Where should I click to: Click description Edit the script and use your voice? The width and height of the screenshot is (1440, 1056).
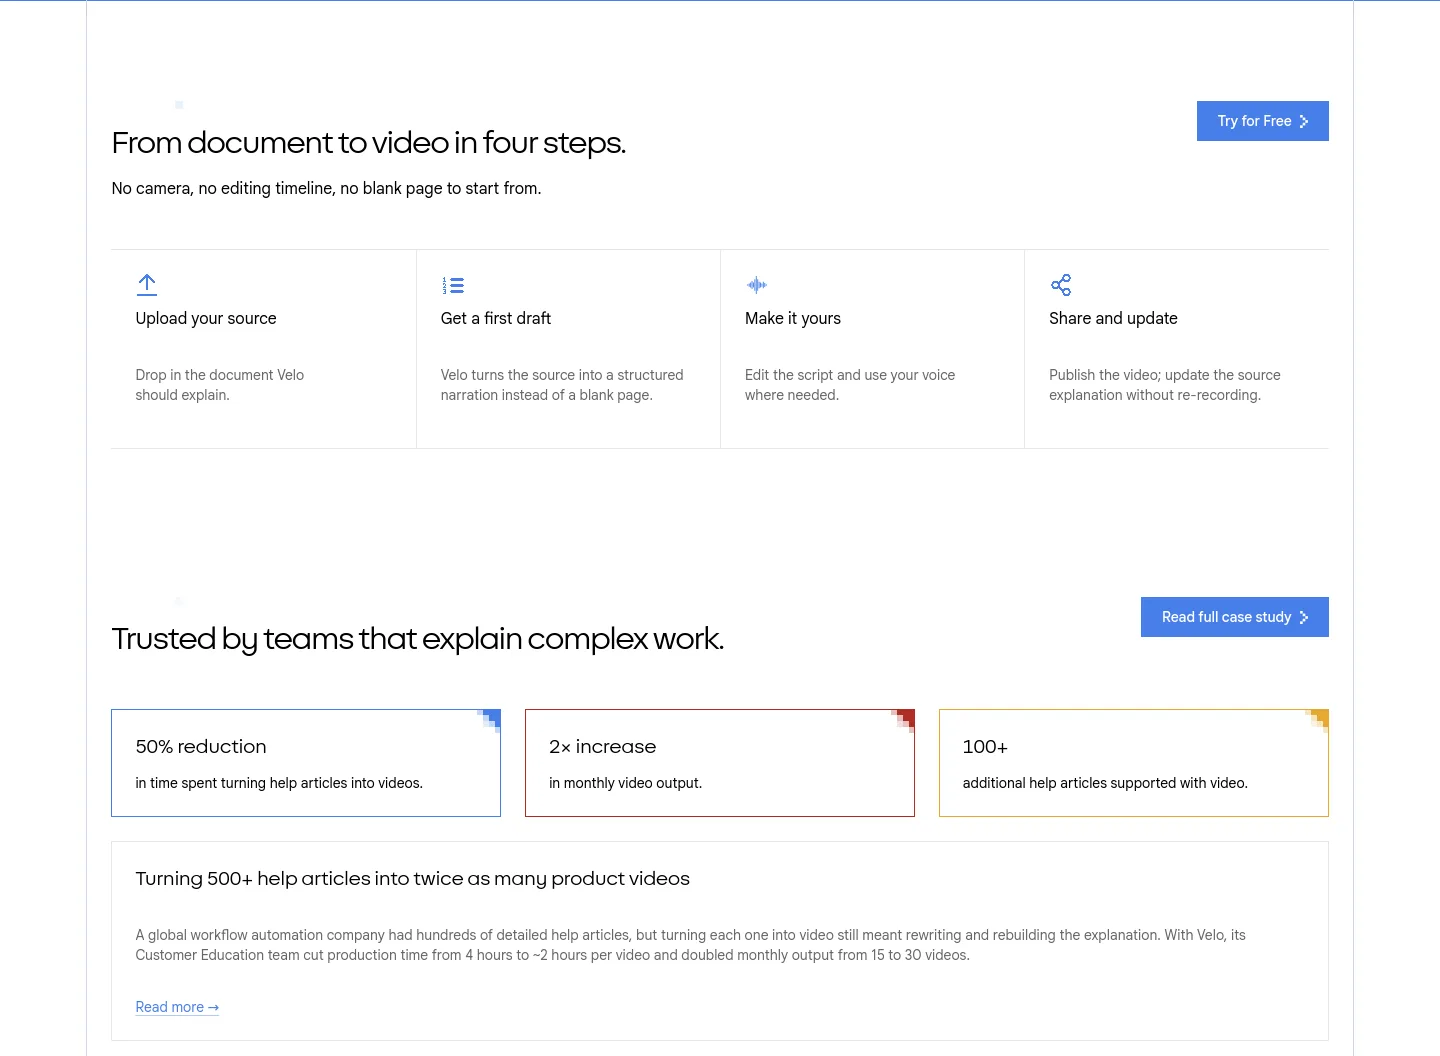pos(850,385)
